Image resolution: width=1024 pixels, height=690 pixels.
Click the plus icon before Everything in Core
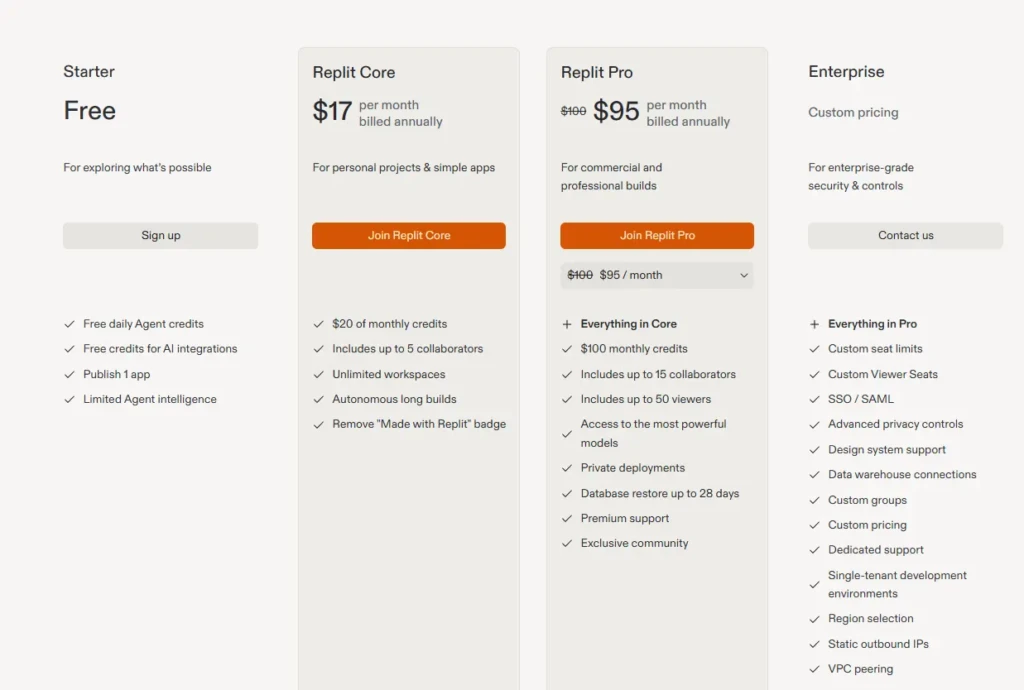[566, 324]
